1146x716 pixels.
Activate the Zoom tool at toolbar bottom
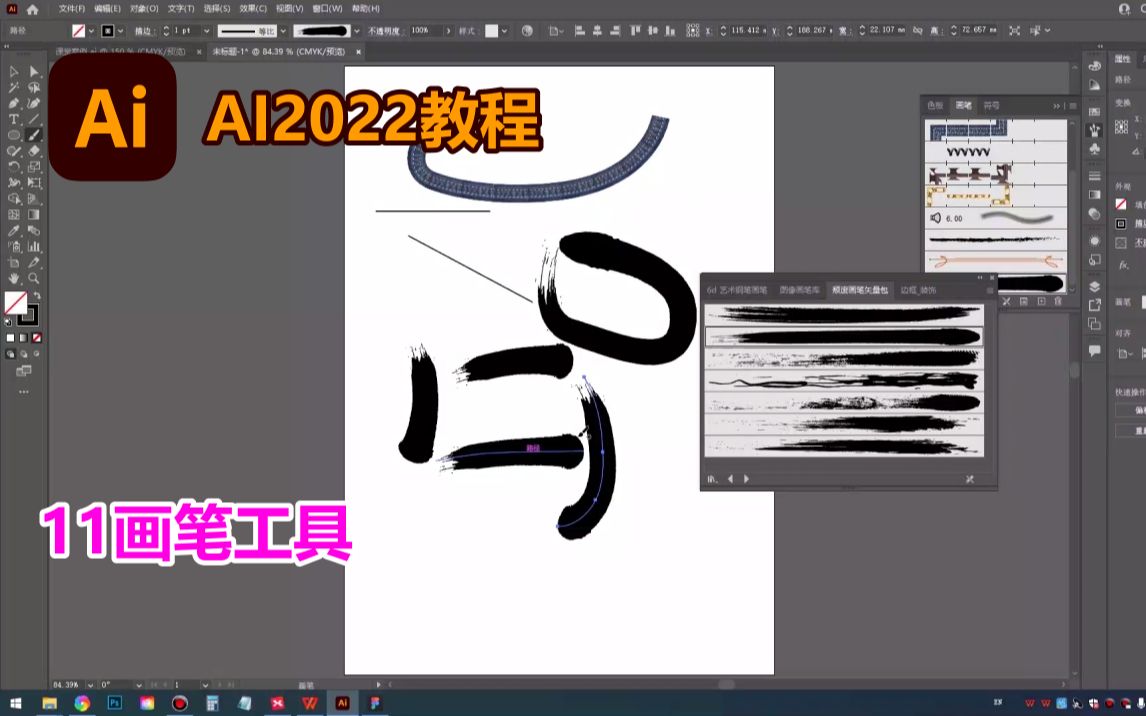click(33, 275)
